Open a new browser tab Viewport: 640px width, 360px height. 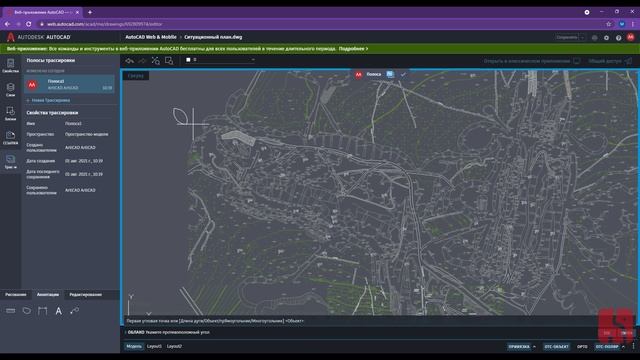point(90,12)
